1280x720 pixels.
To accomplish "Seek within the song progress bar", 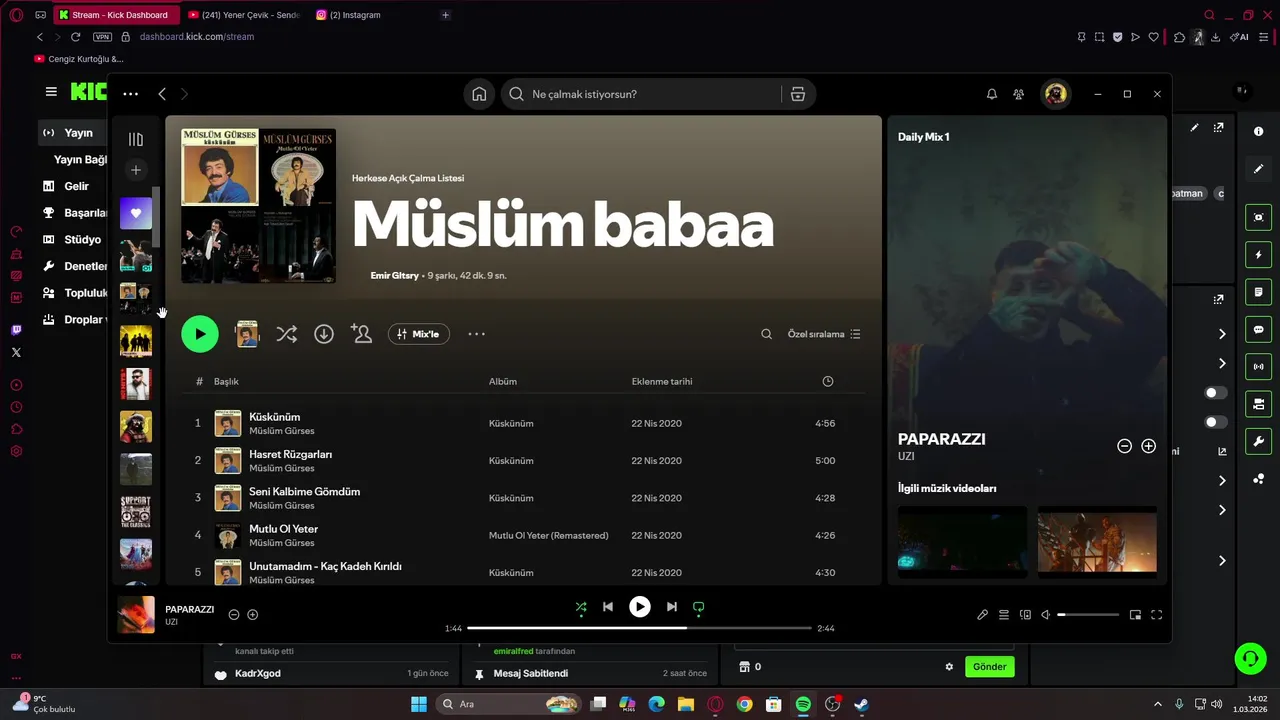I will [639, 628].
